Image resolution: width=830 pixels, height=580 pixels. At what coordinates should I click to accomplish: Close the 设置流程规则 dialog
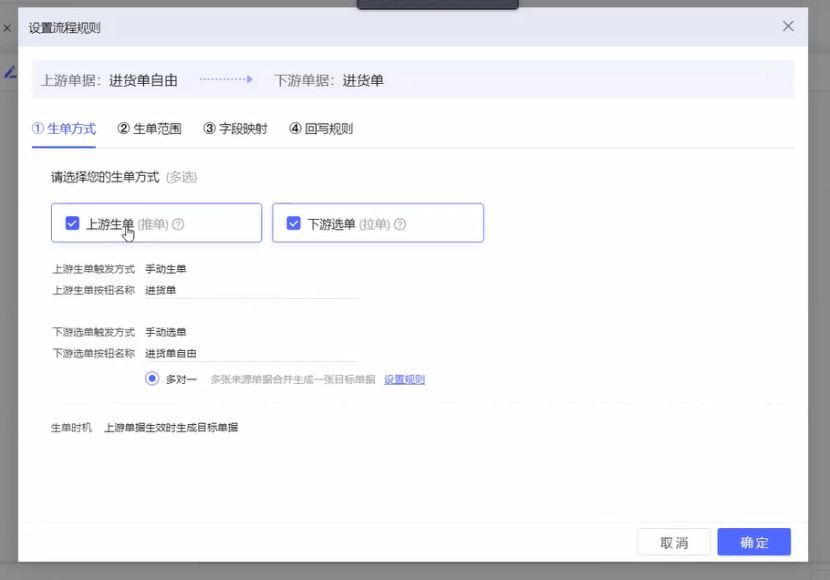[788, 27]
